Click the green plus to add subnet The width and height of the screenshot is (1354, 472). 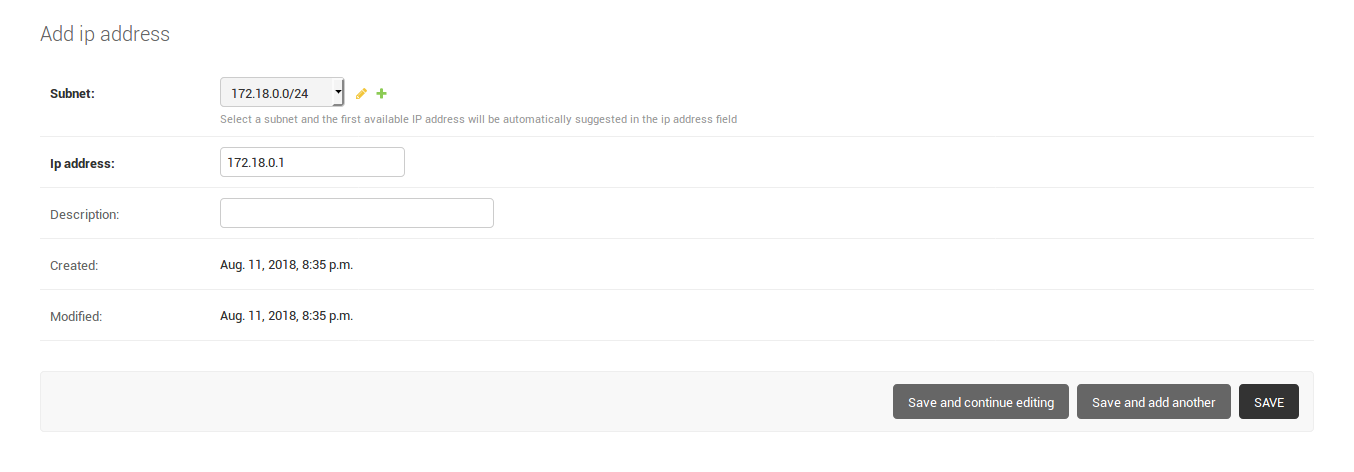point(381,93)
